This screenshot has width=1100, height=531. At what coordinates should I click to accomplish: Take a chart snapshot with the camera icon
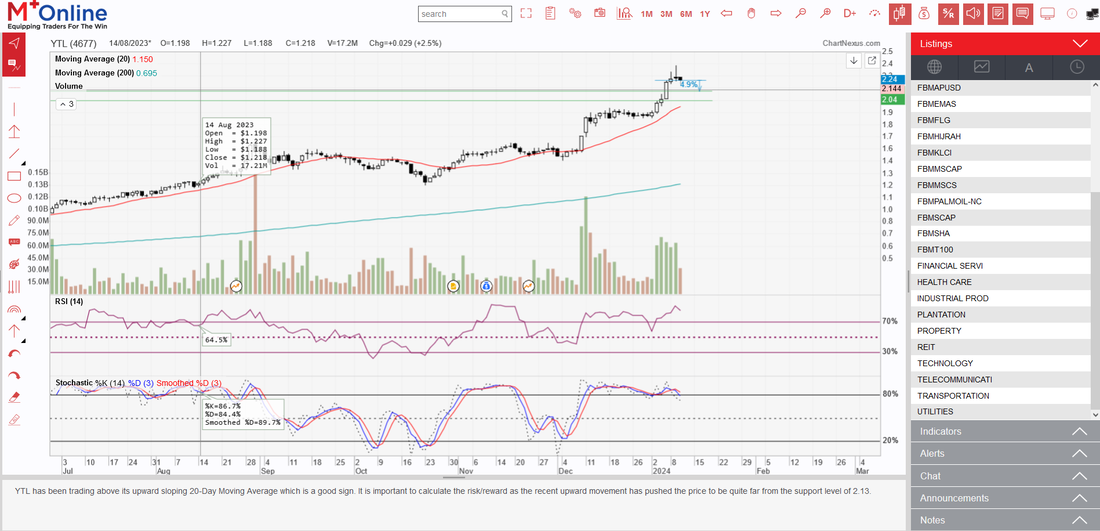click(x=600, y=13)
